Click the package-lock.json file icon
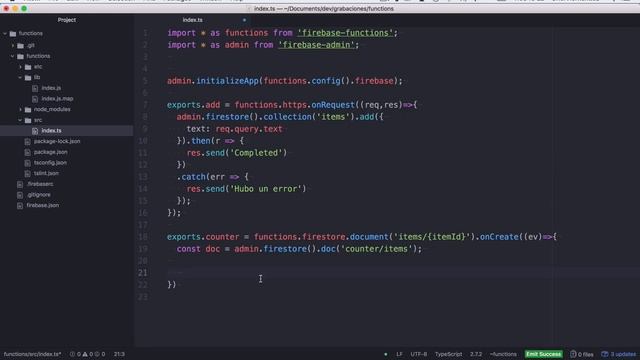This screenshot has width=640, height=360. (27, 141)
